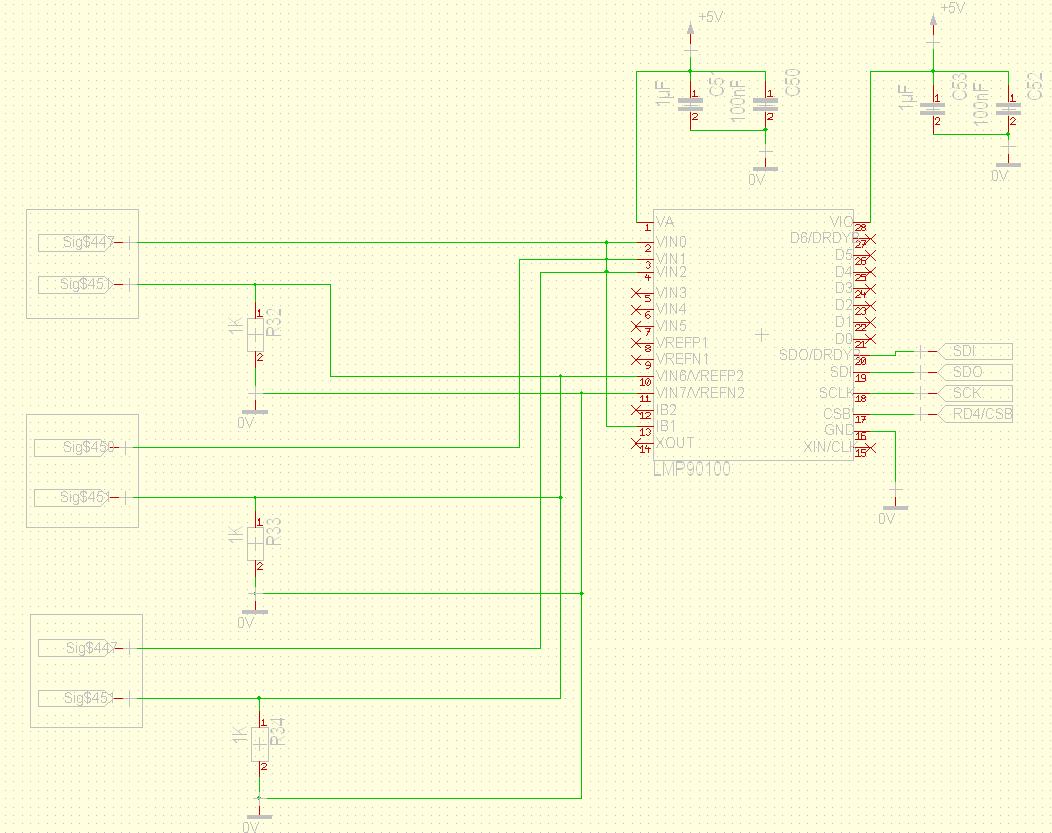Select resistor R34 symbol

tap(258, 745)
